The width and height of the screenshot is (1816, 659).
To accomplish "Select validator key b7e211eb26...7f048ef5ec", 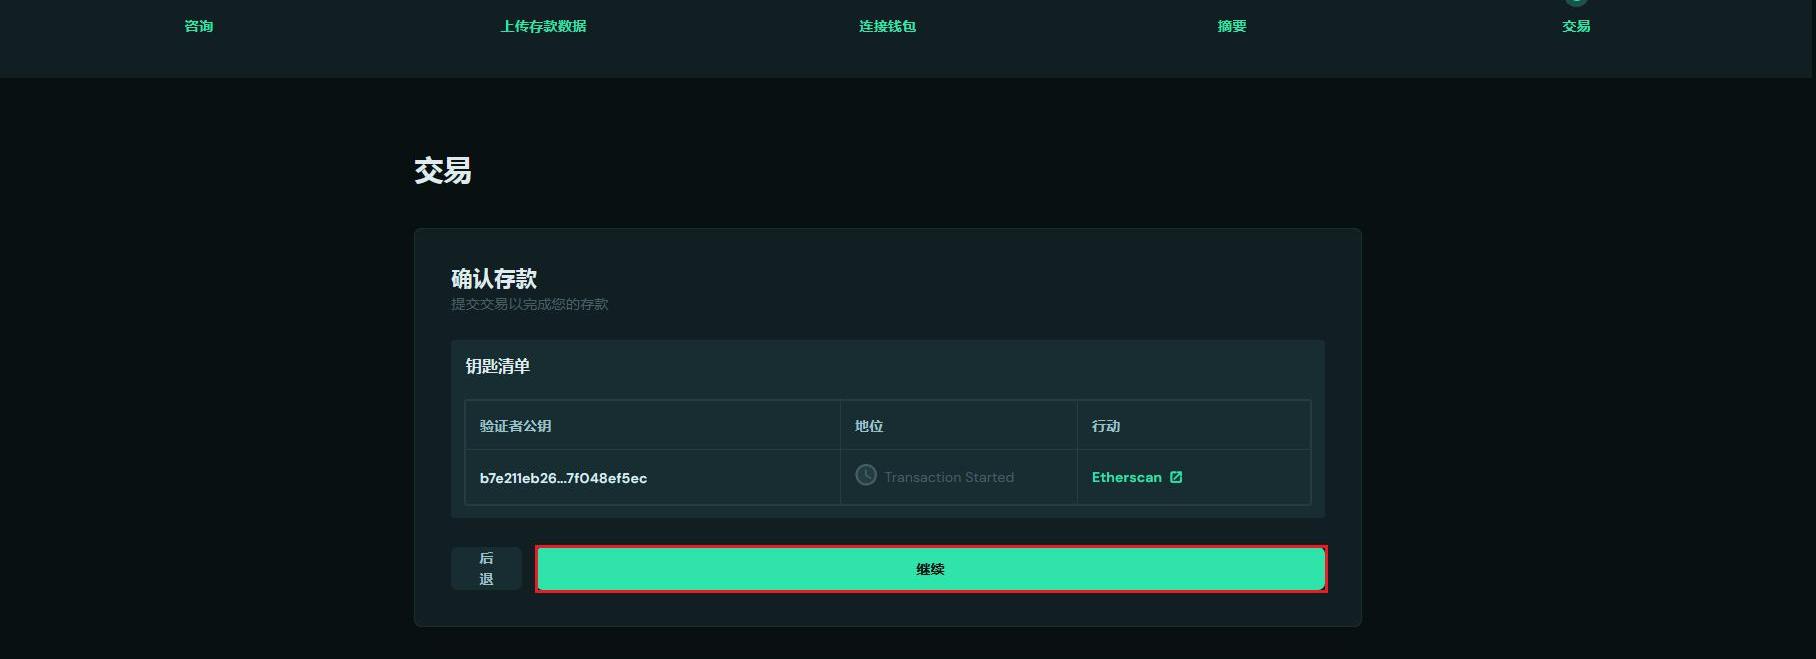I will point(563,478).
